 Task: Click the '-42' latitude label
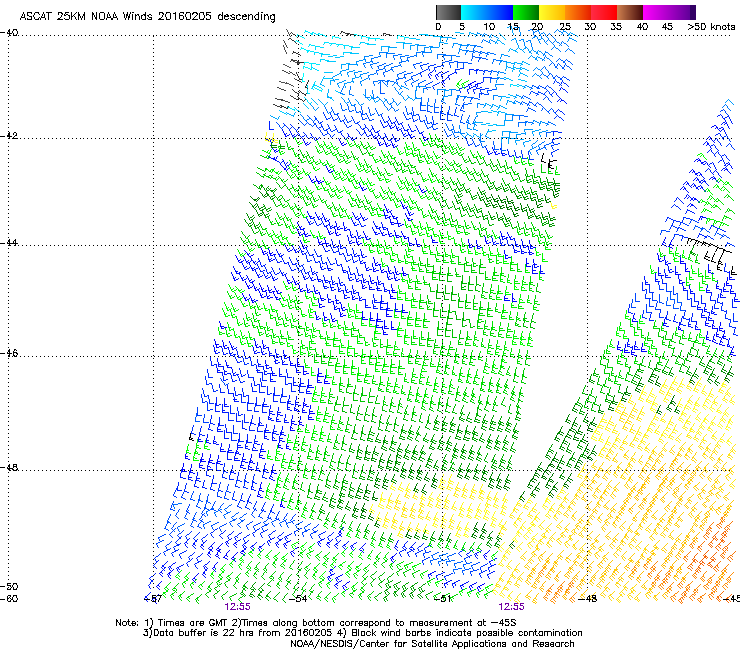[x=9, y=136]
